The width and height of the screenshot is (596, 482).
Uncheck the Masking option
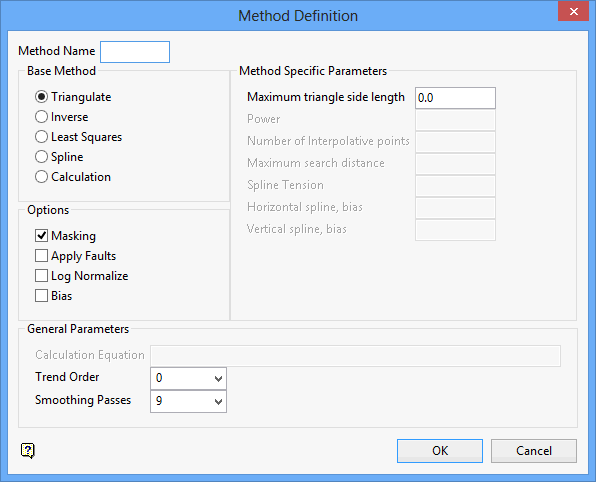pyautogui.click(x=41, y=236)
